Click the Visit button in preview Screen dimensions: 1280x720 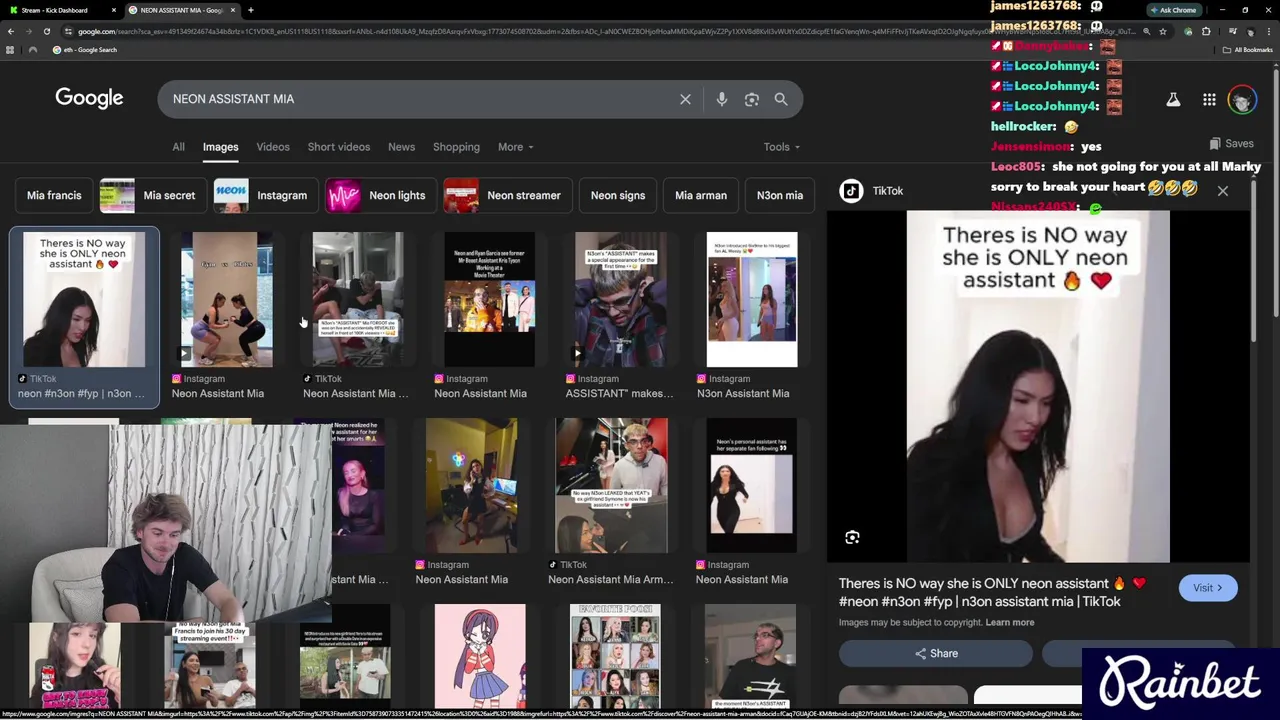pyautogui.click(x=1208, y=588)
